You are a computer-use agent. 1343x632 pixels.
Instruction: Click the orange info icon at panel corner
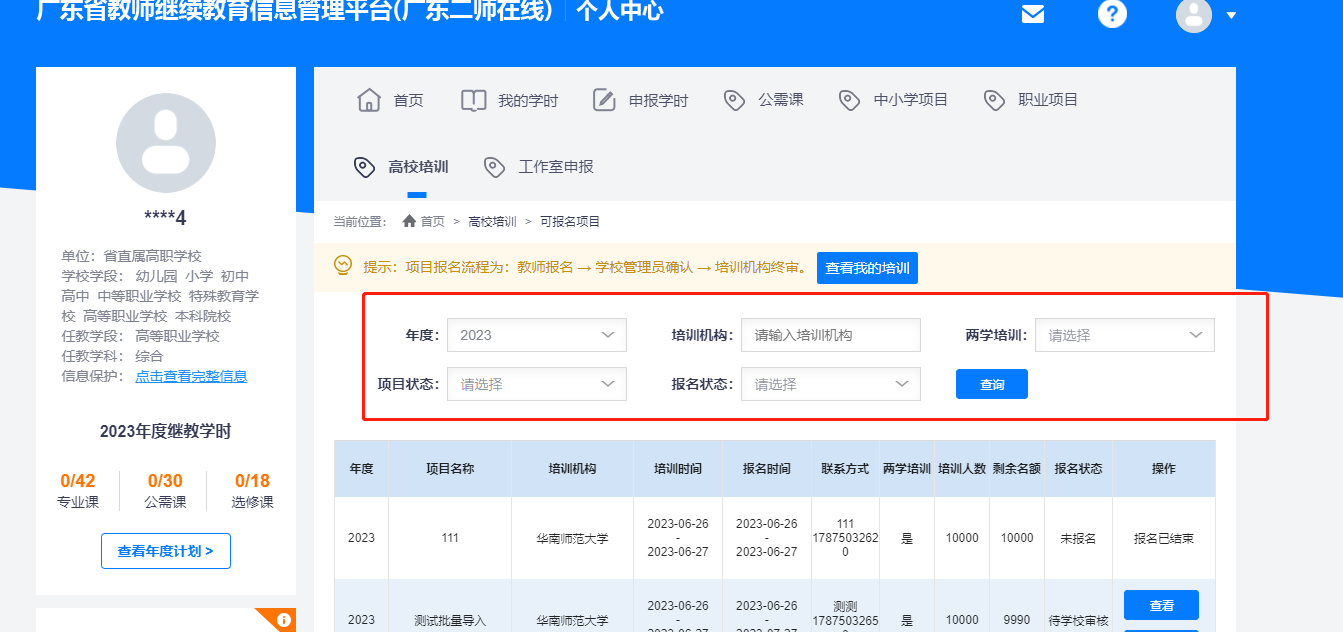pyautogui.click(x=284, y=620)
